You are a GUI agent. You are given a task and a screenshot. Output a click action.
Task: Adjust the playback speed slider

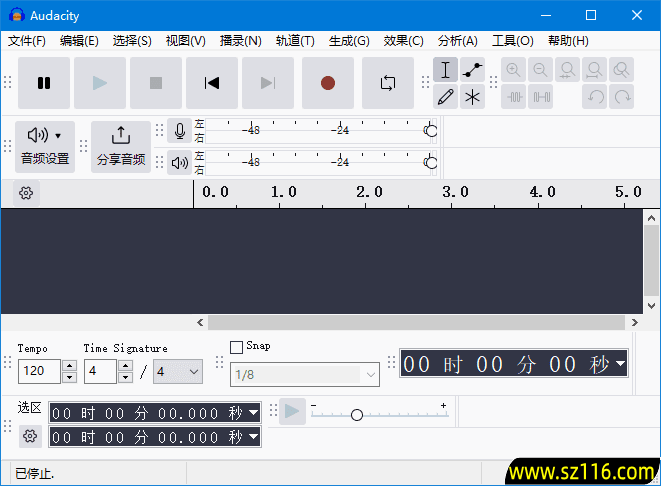357,415
